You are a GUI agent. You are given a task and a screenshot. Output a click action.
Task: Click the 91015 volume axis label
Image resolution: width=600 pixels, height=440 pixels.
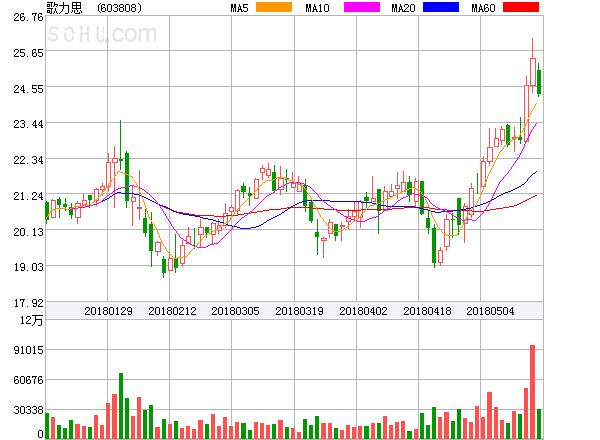28,350
